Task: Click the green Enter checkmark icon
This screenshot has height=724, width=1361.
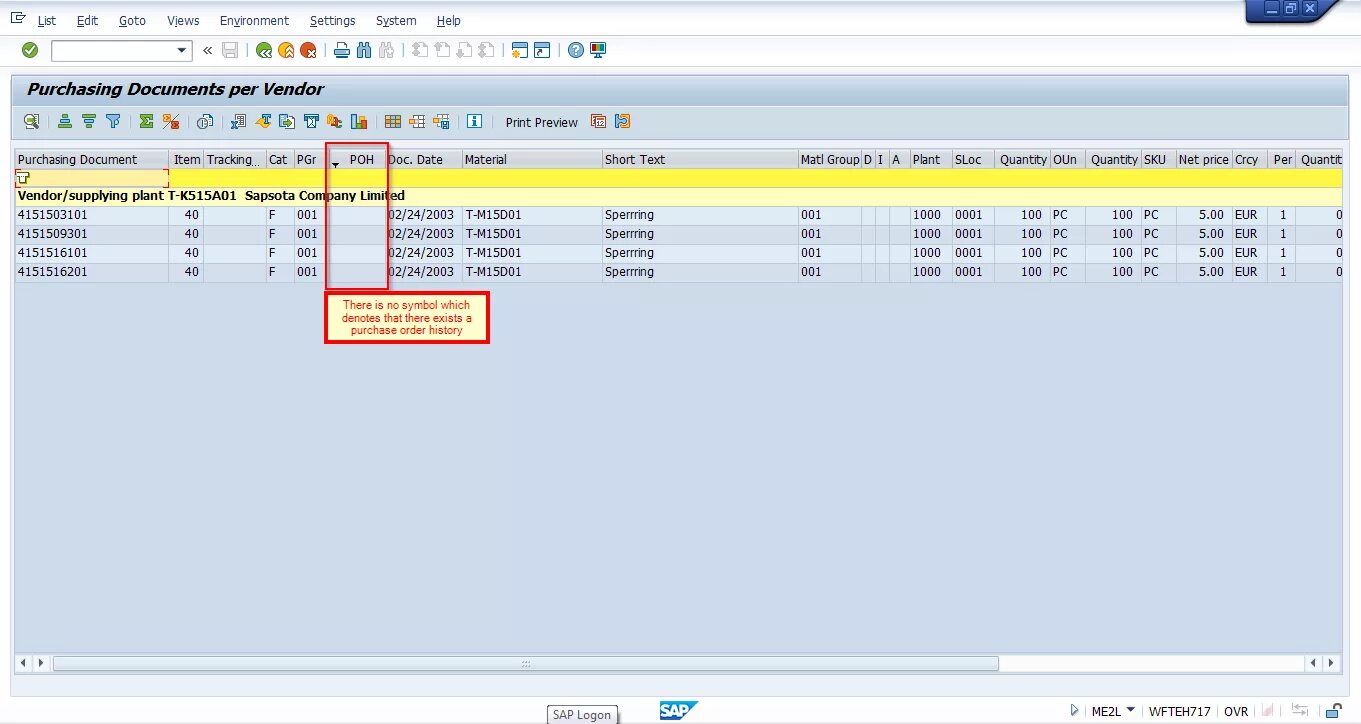Action: tap(30, 50)
